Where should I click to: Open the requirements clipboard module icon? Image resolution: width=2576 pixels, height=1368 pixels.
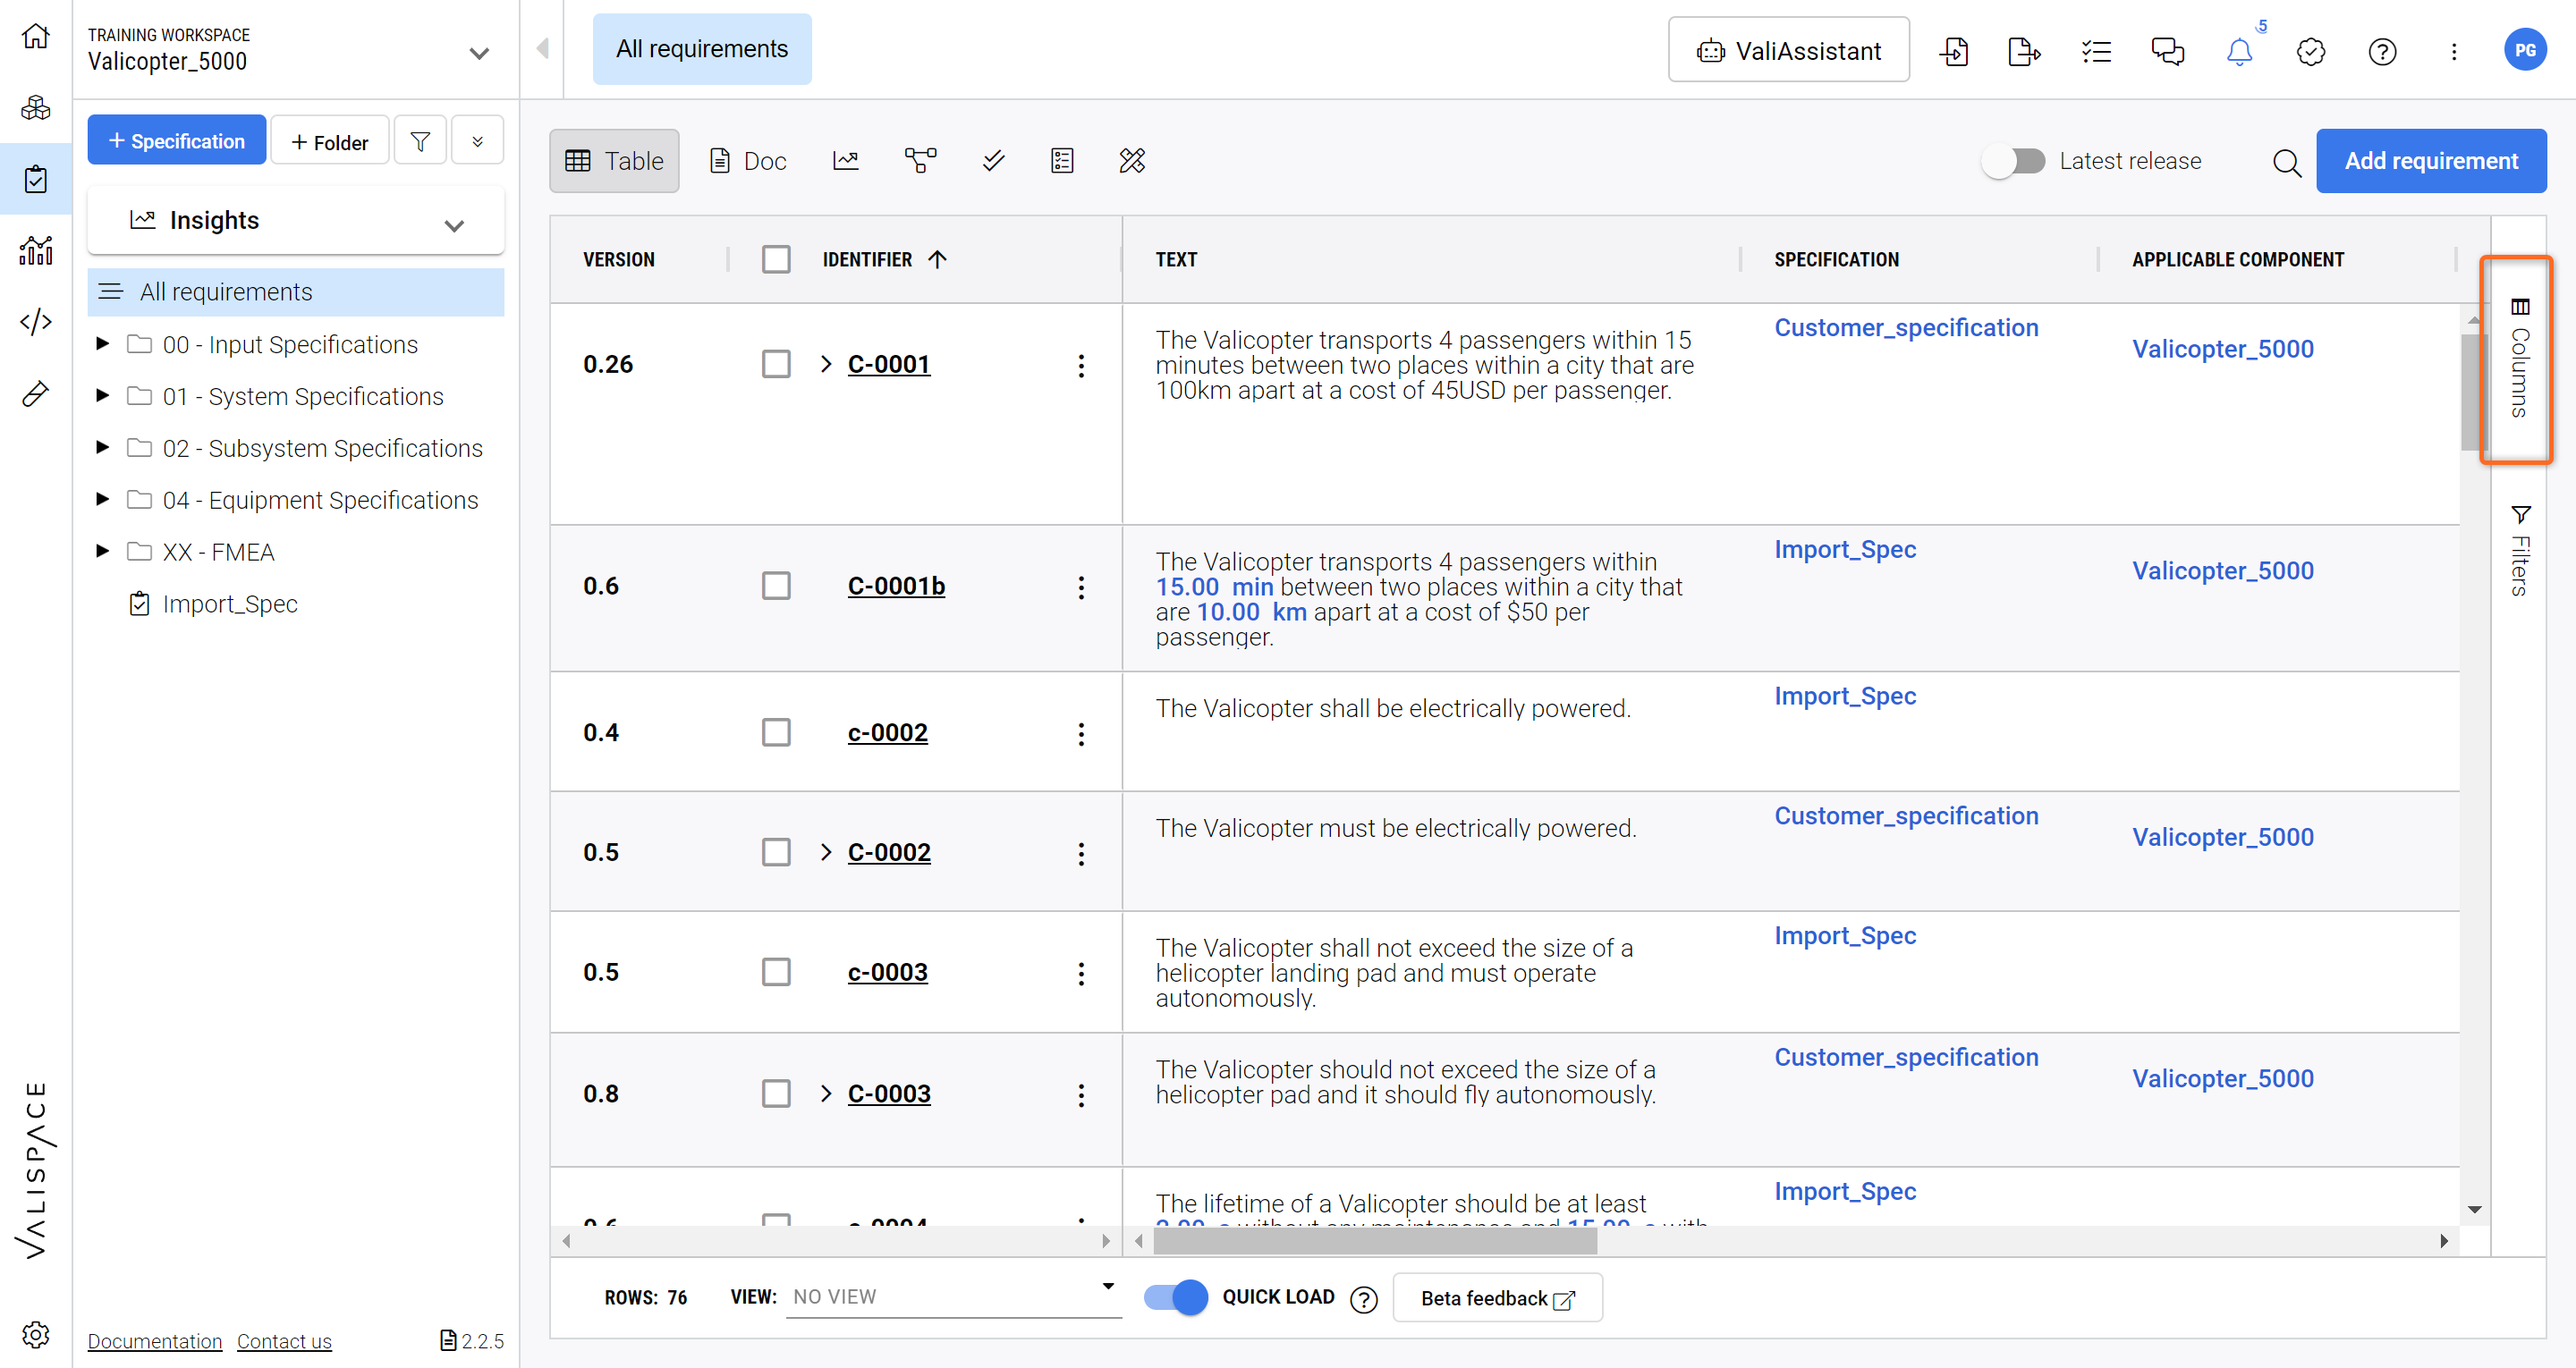(36, 180)
